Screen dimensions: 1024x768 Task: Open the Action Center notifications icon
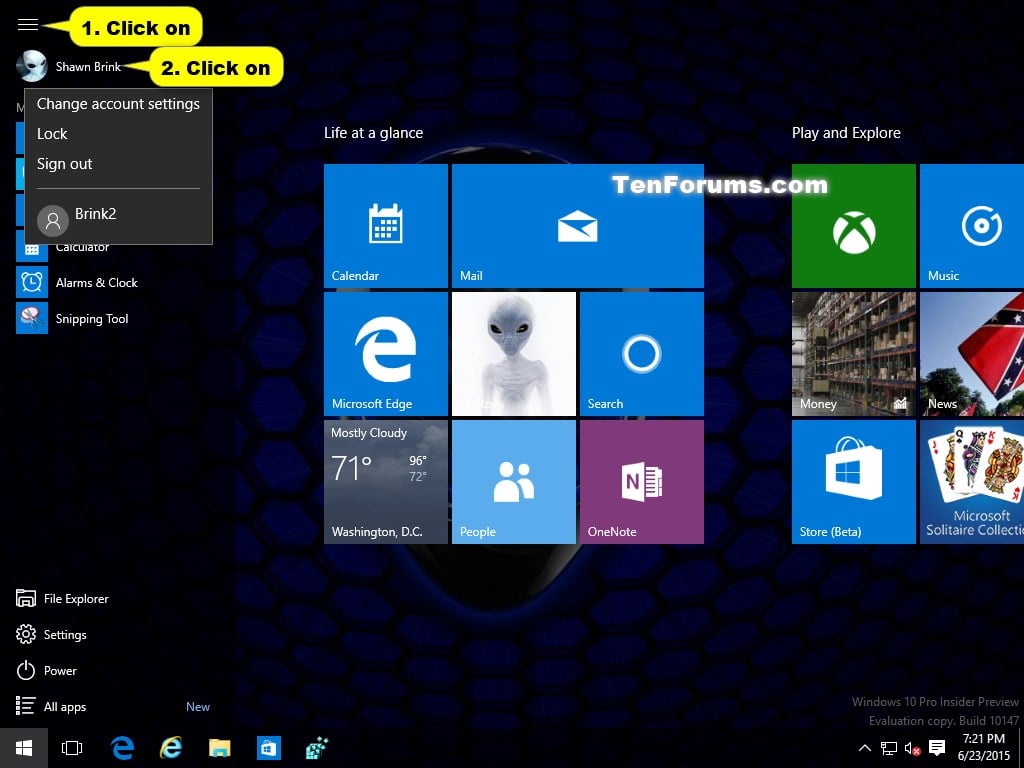tap(937, 748)
